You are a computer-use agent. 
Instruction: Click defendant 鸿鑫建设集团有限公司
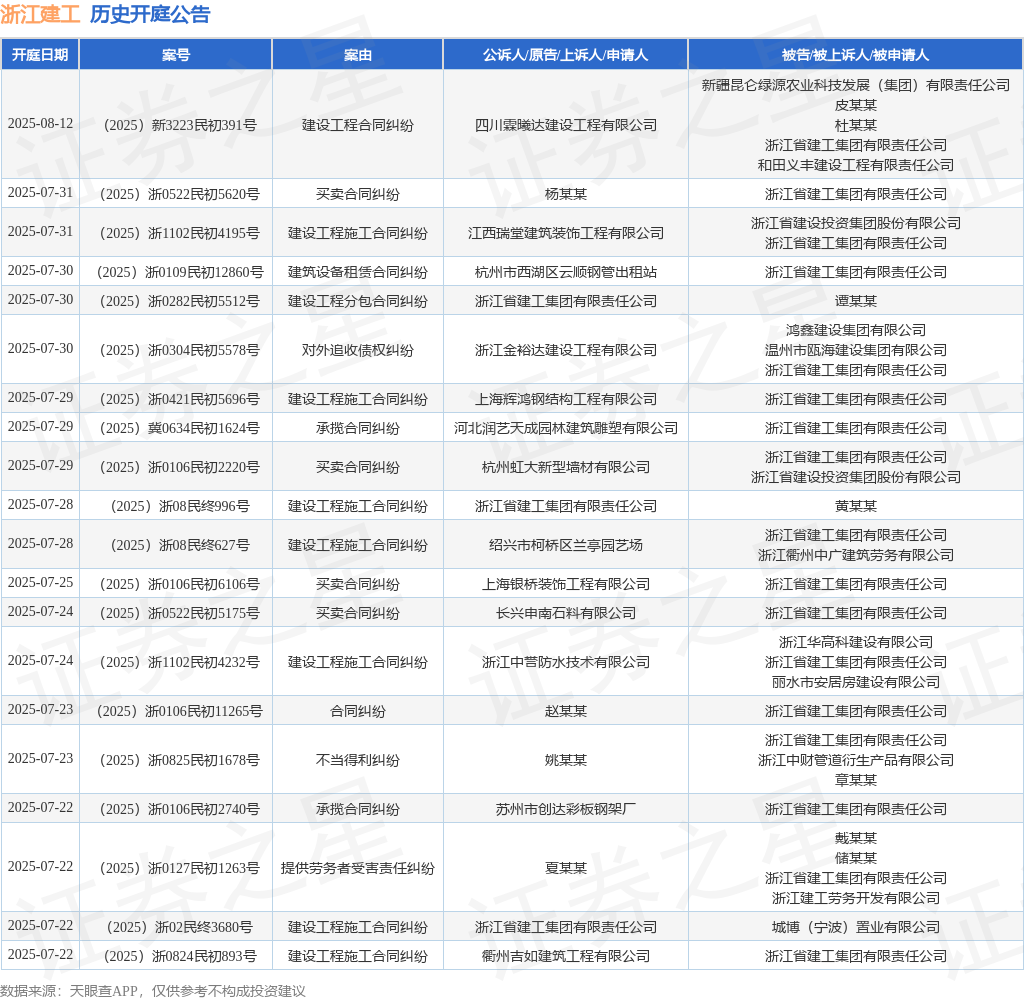click(x=856, y=331)
